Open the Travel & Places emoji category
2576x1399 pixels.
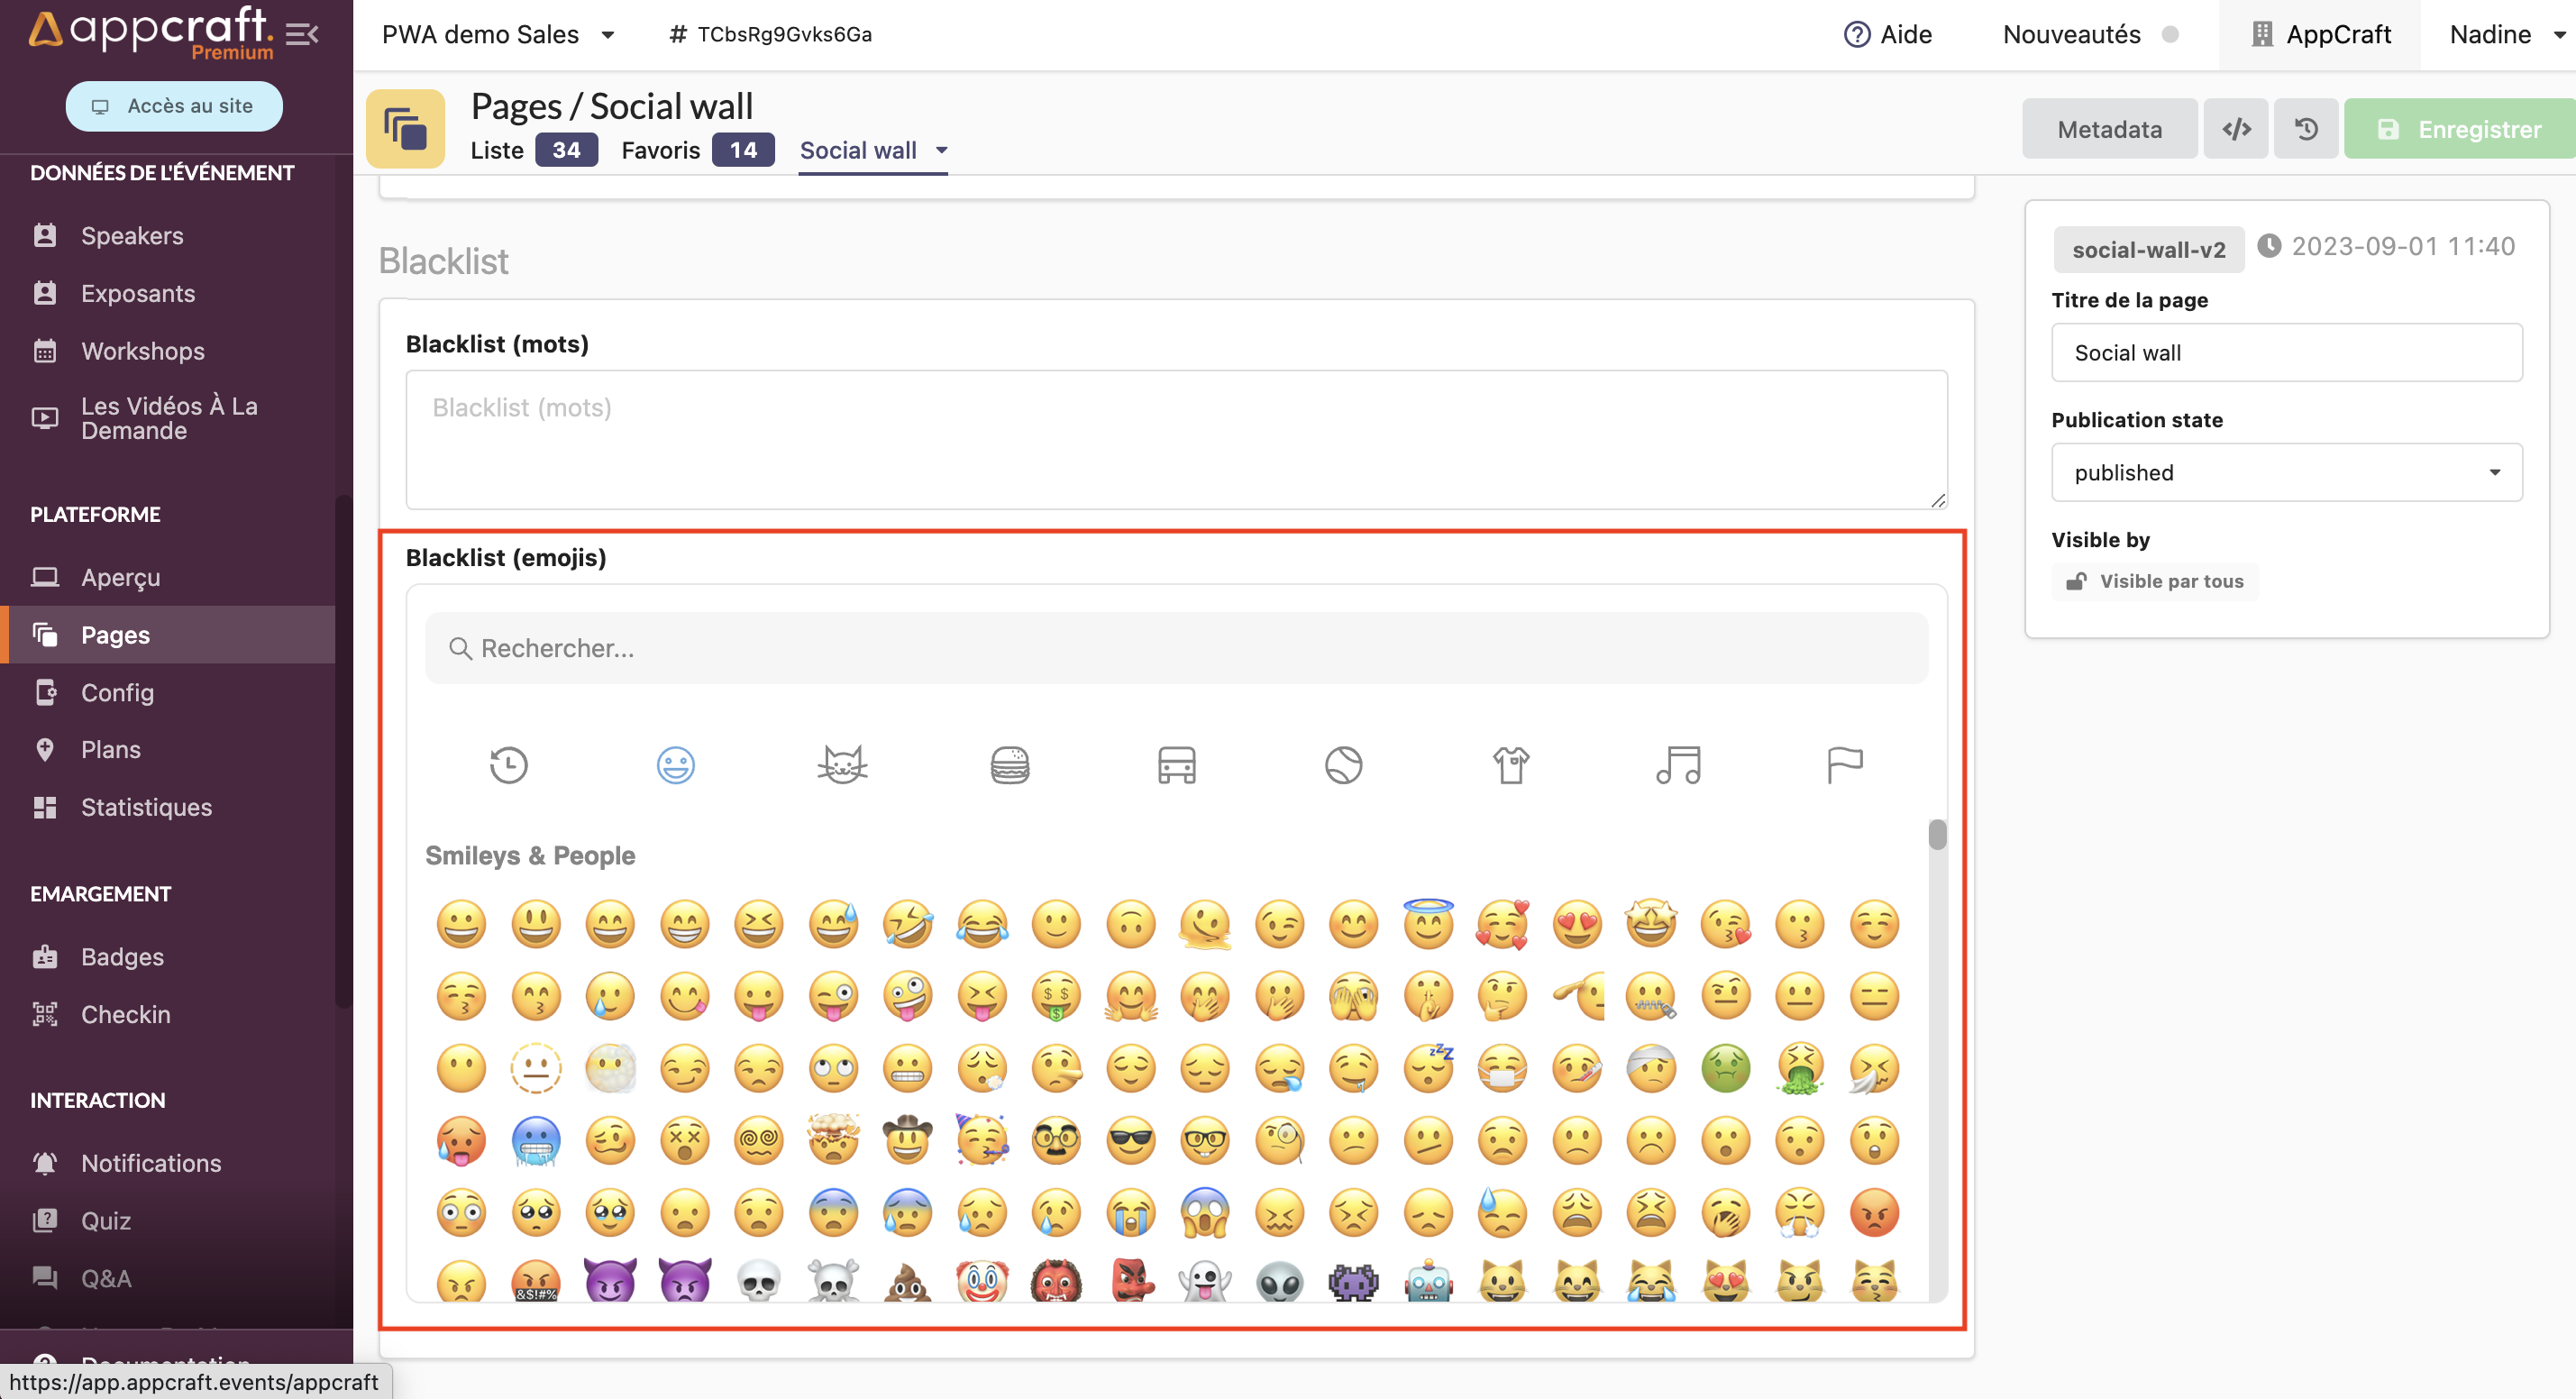click(1176, 765)
